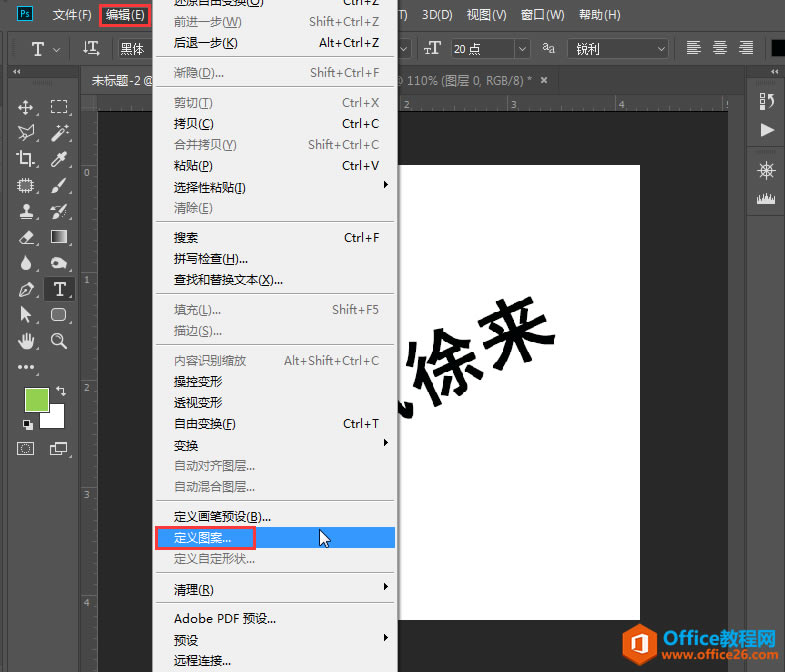Choose 拷贝 menu entry

(275, 124)
